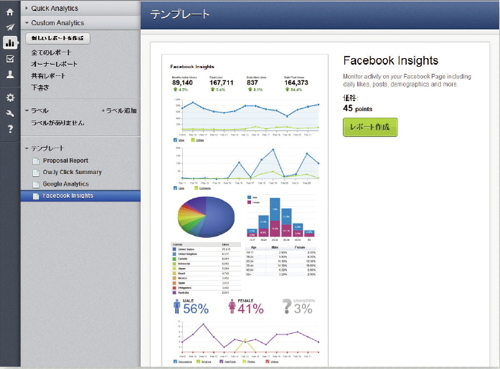Open the question mark help icon

[x=10, y=129]
